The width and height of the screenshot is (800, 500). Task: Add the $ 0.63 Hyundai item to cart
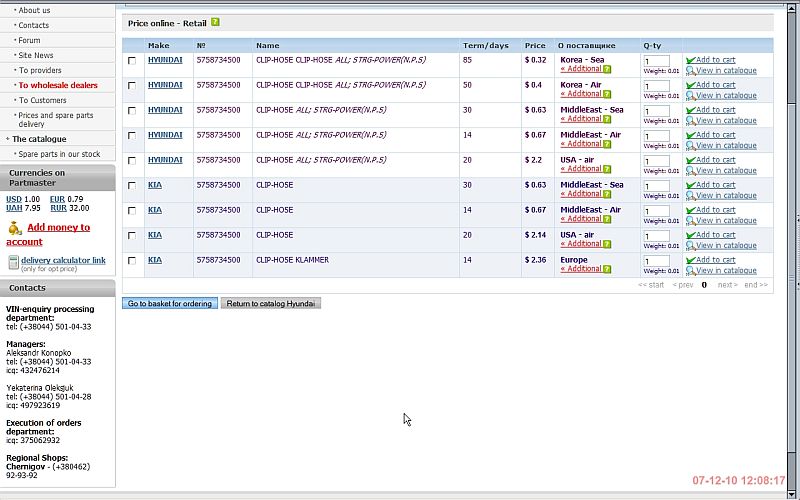click(715, 110)
